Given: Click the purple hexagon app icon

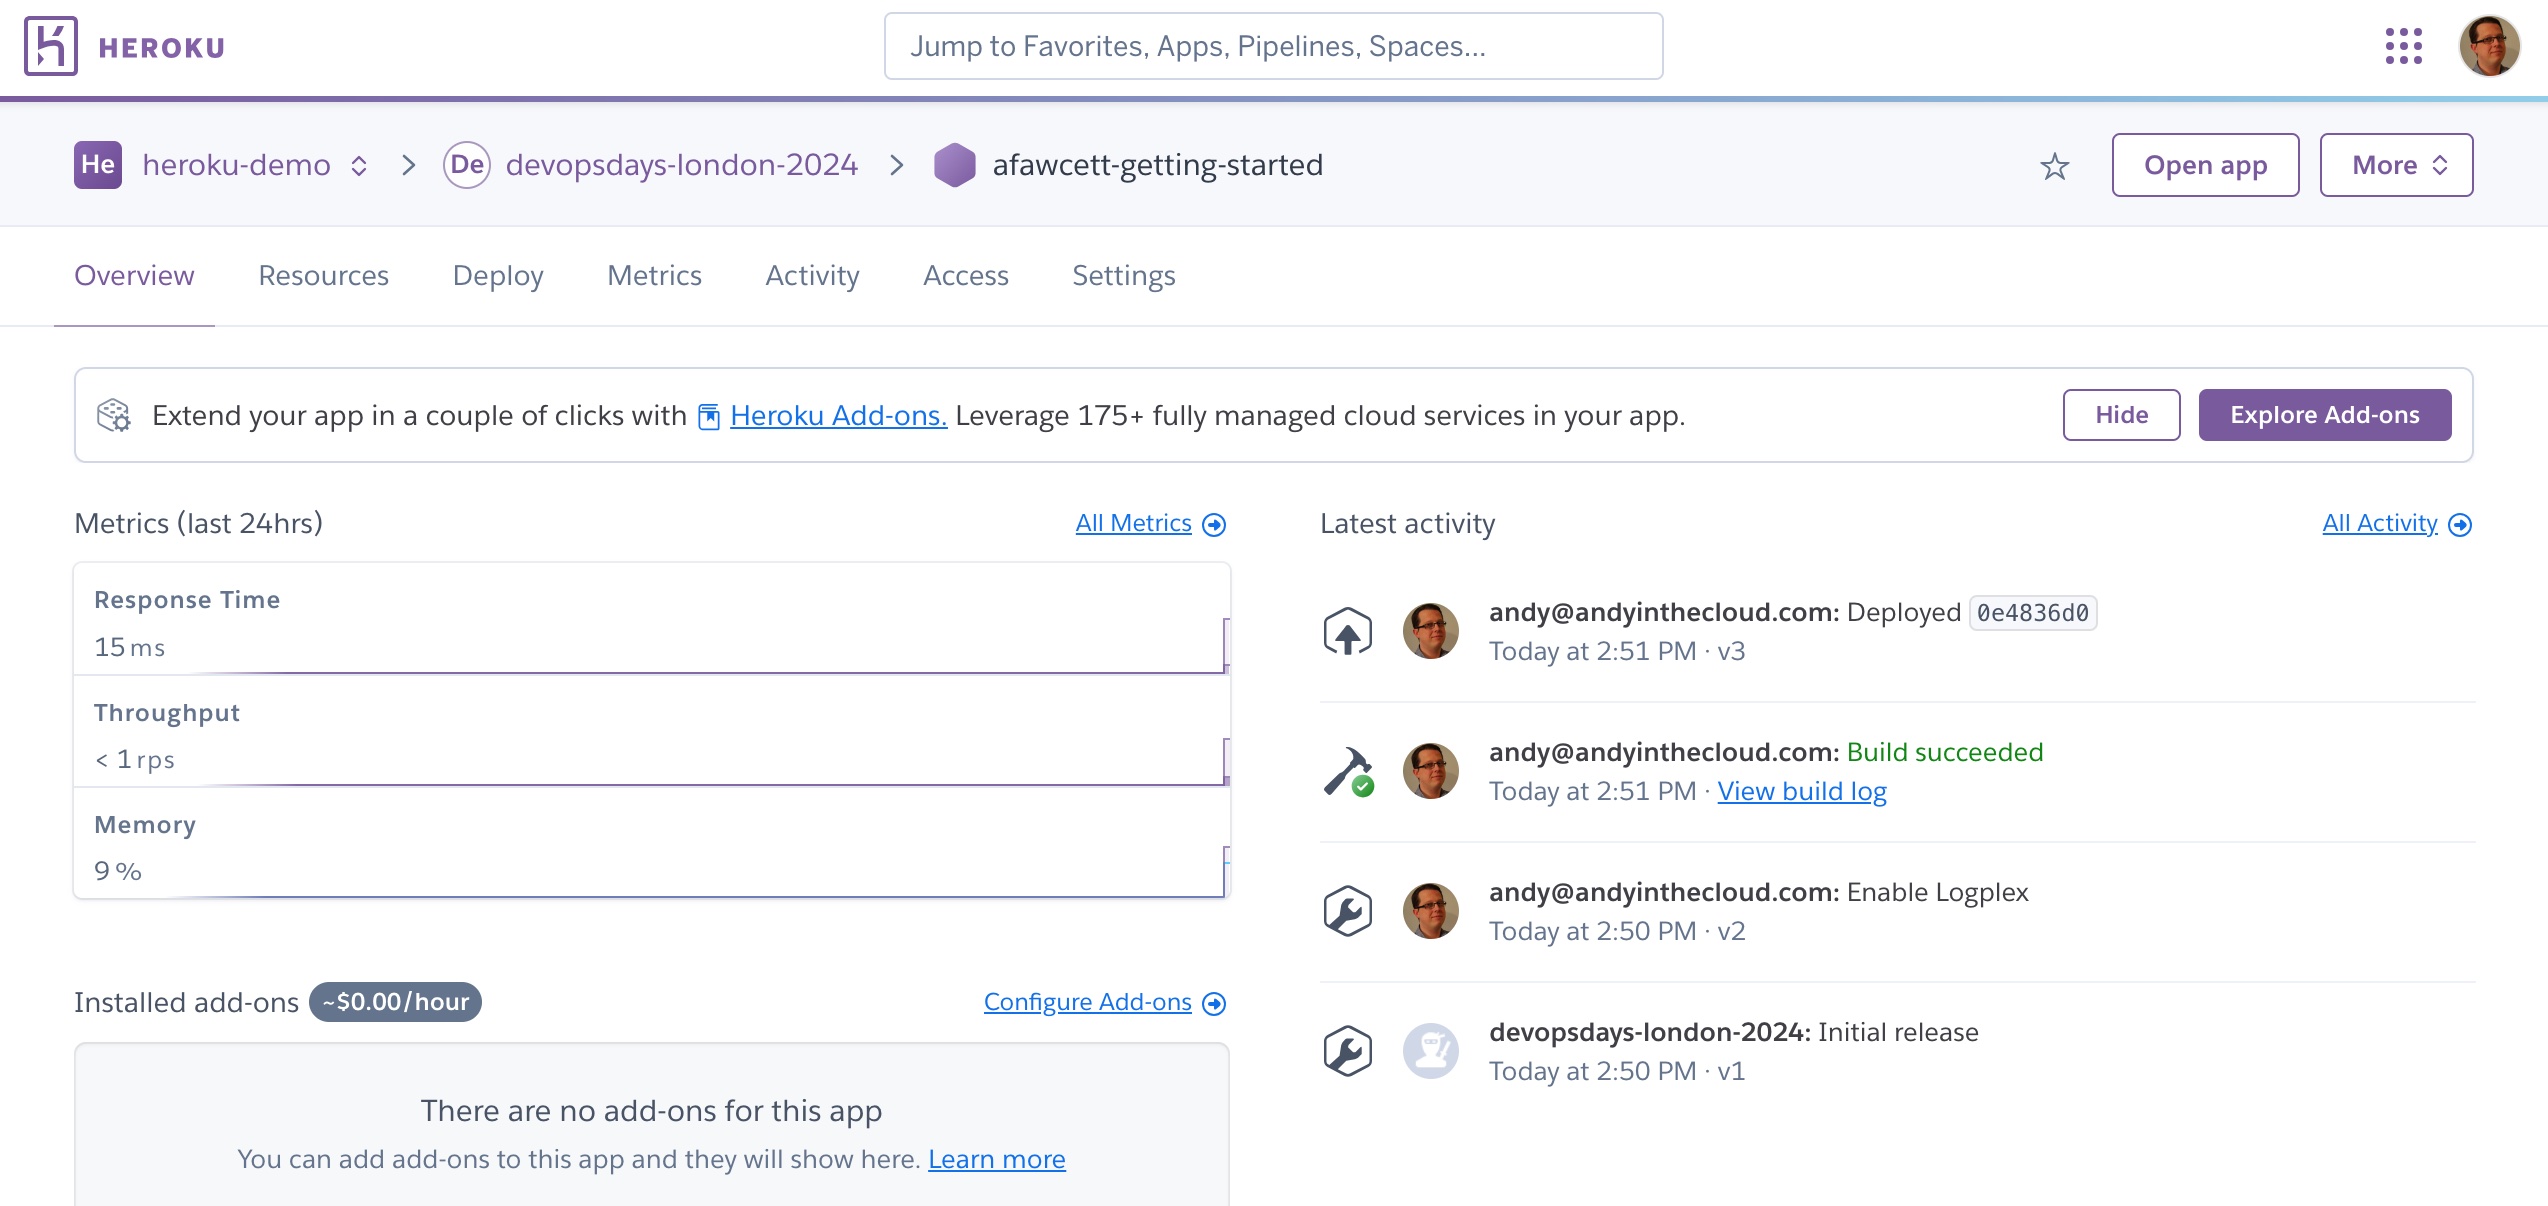Looking at the screenshot, I should click(x=955, y=165).
